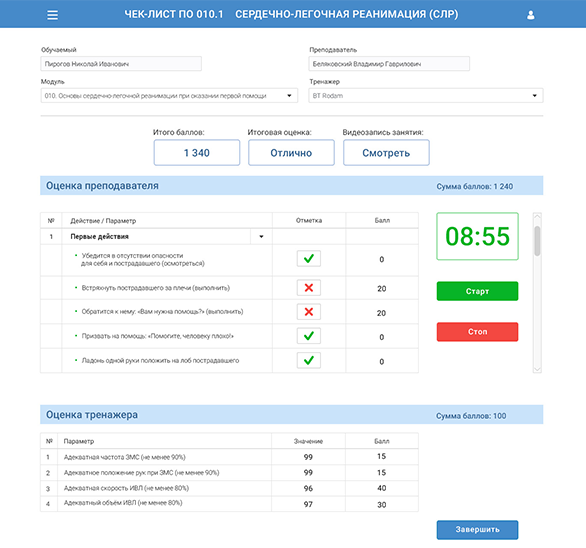Click row 'Адекватное положение рук при ЗМС'

coord(229,472)
